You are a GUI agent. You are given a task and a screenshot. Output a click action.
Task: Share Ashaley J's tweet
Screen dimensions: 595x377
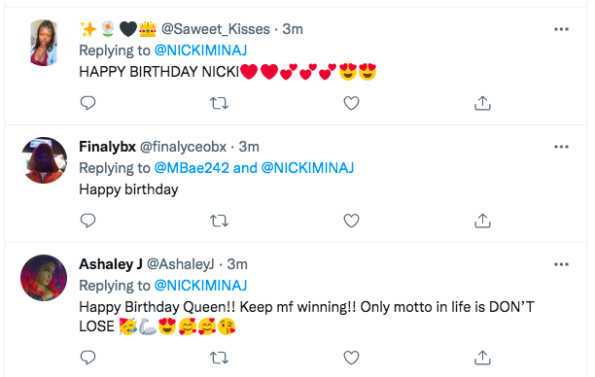tap(482, 357)
